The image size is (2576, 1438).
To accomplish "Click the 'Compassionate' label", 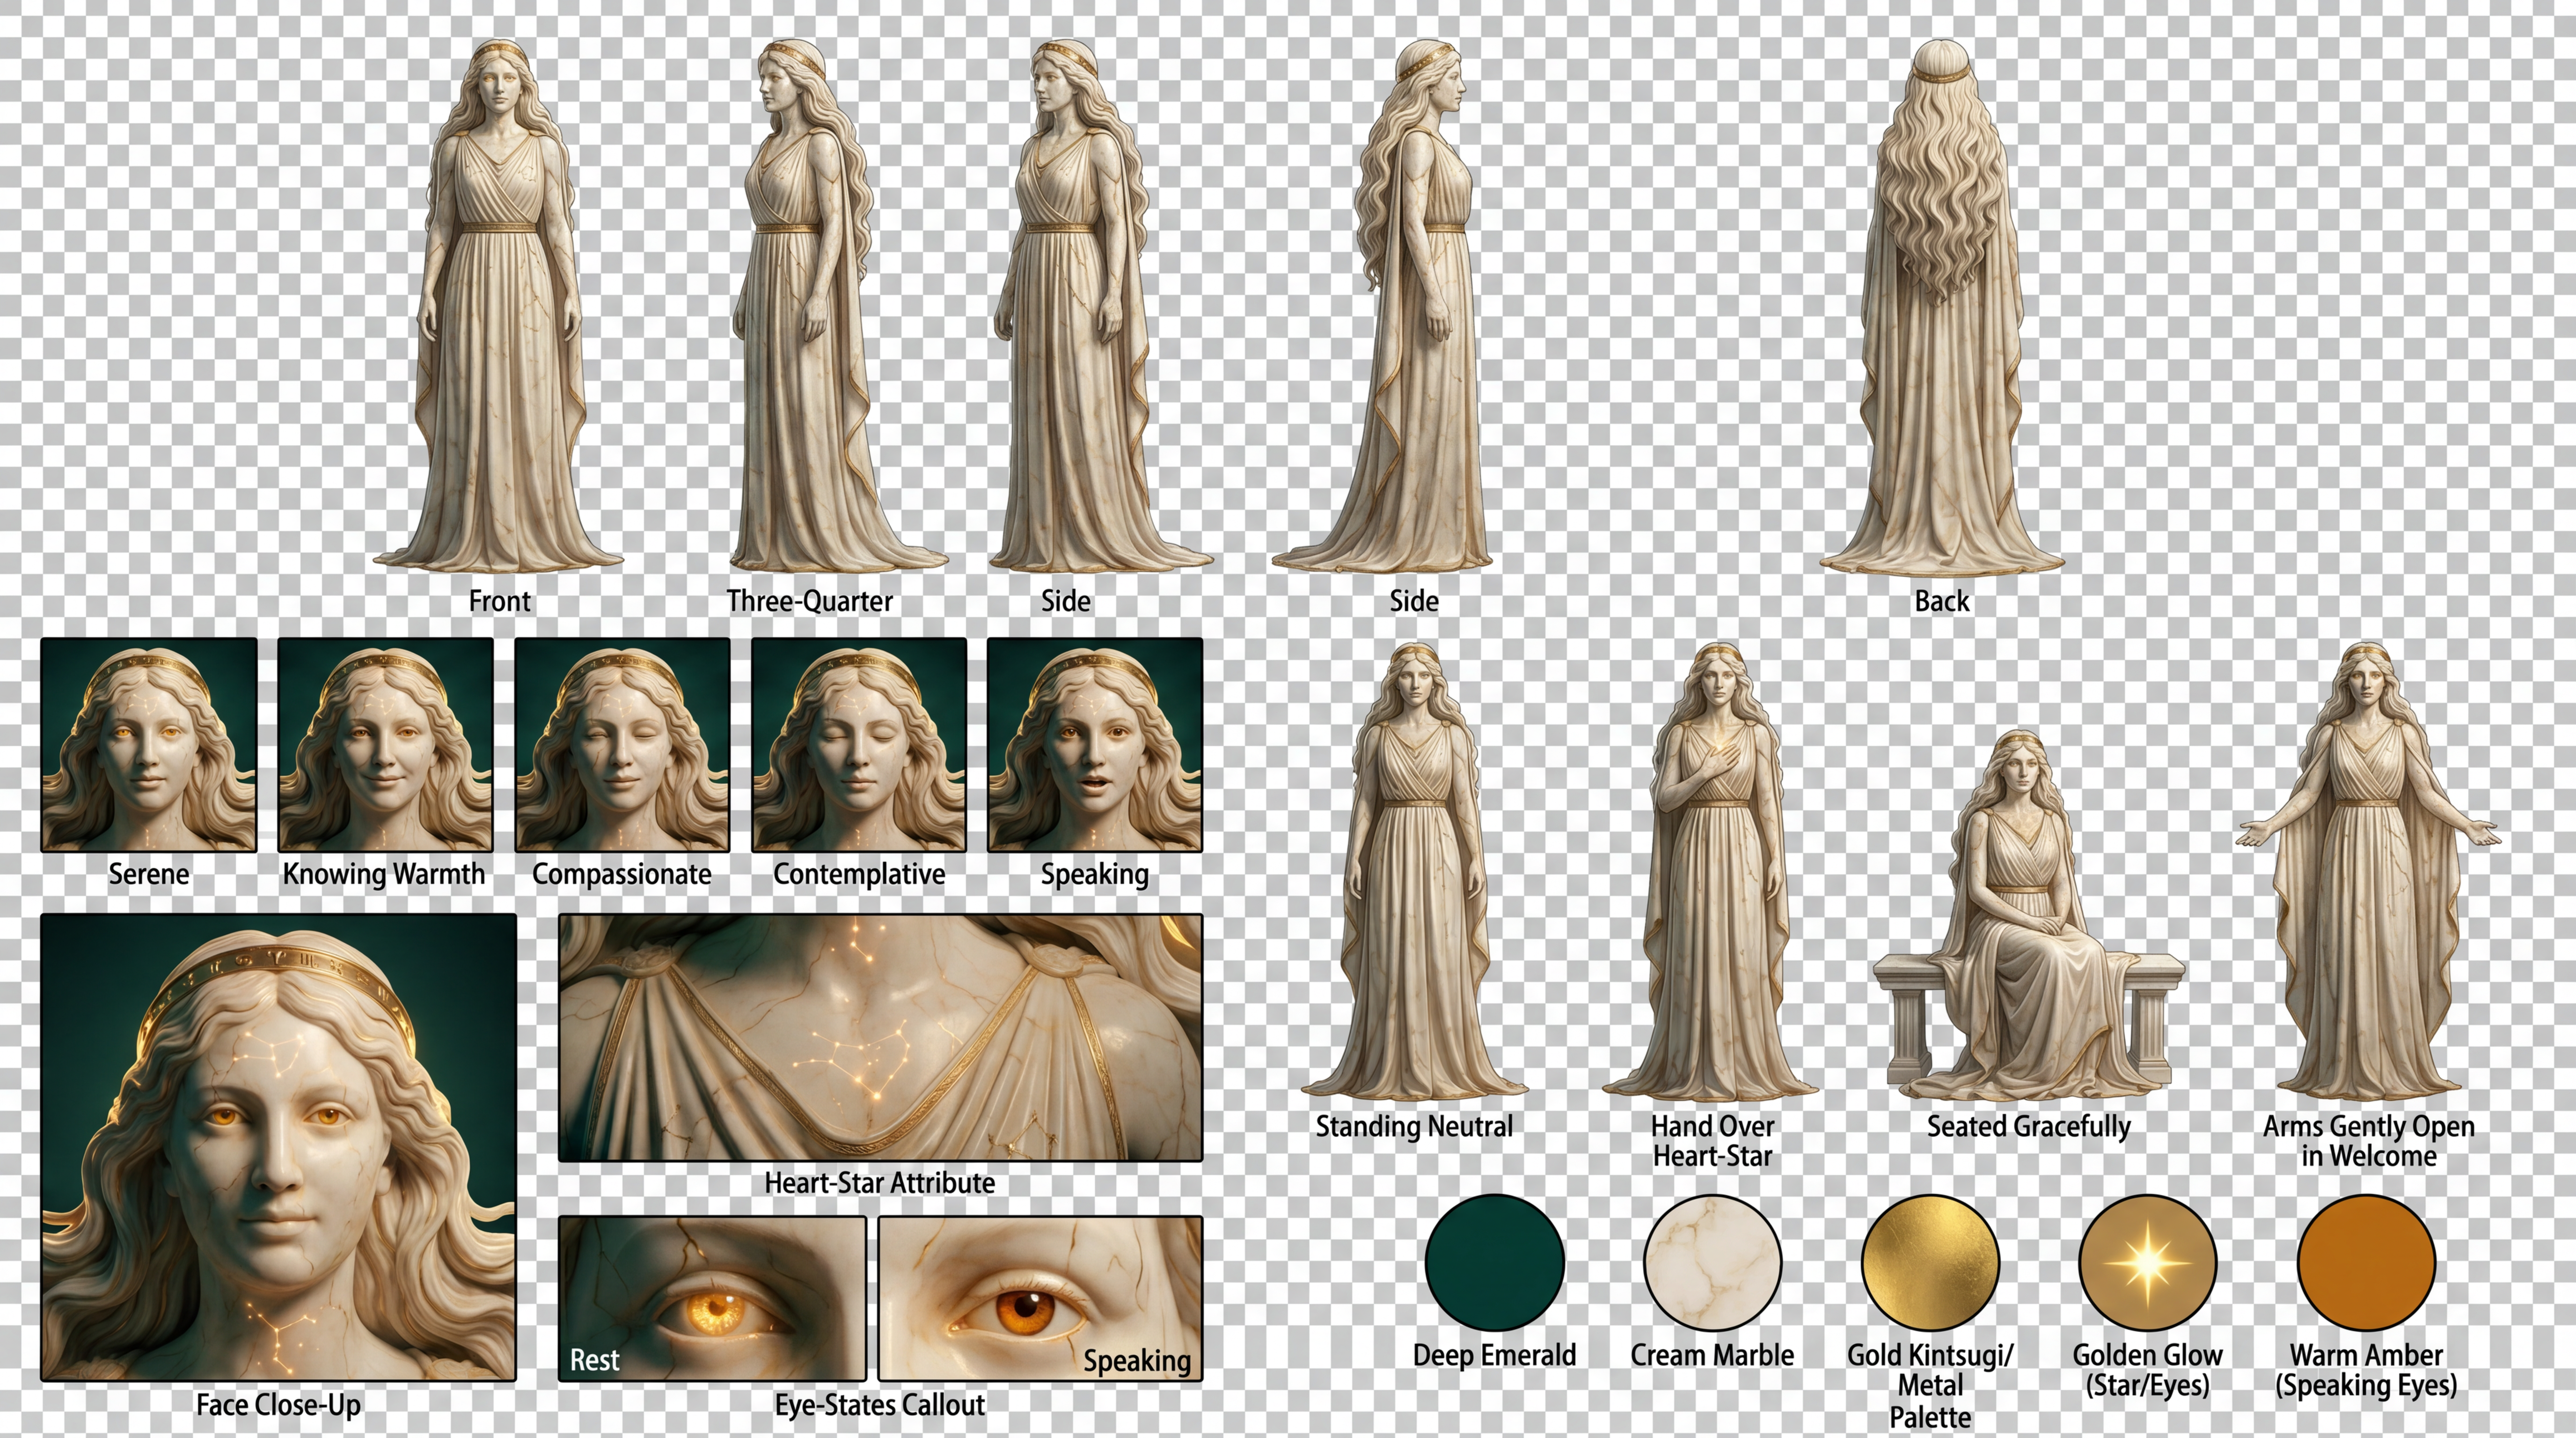I will click(x=621, y=874).
